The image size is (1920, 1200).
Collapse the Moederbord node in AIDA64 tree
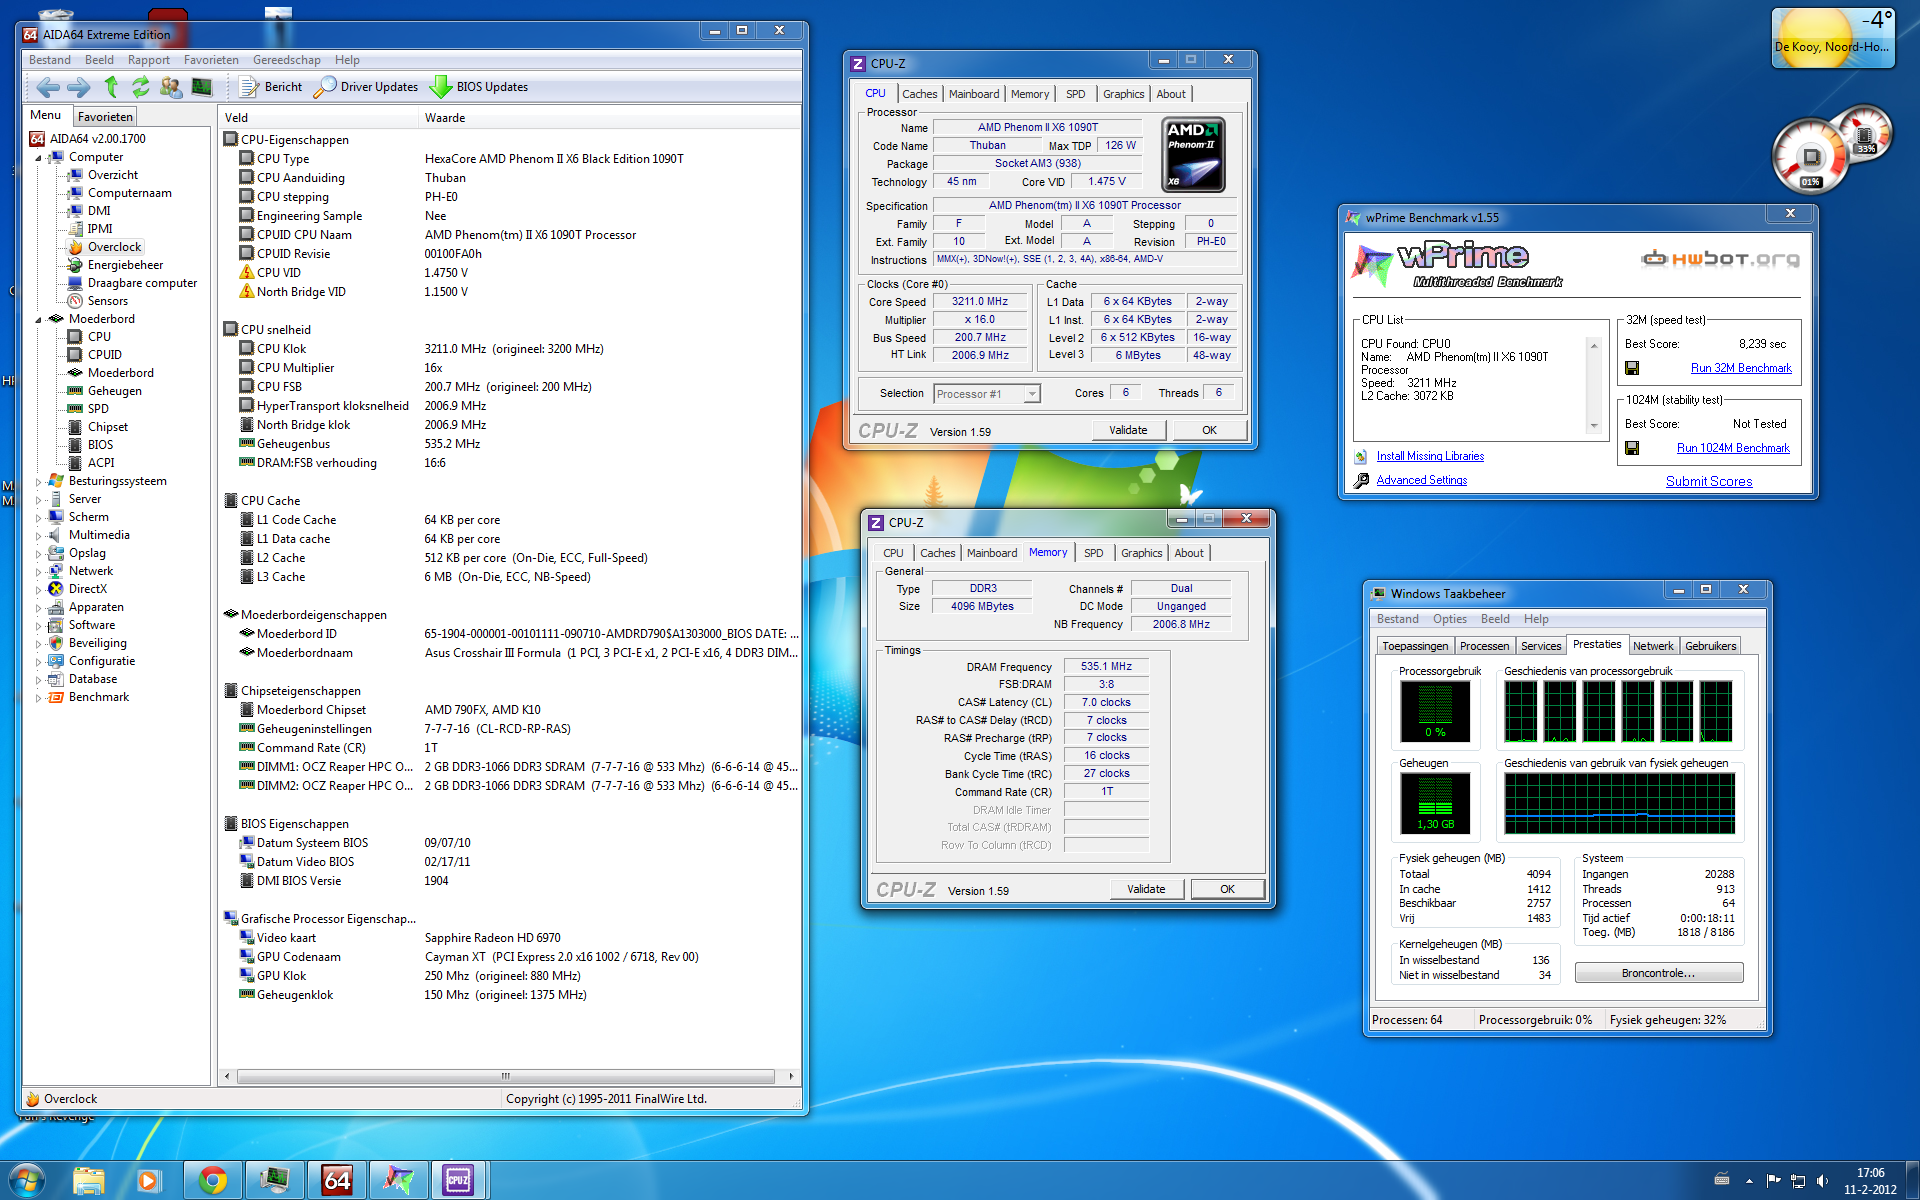(x=39, y=320)
